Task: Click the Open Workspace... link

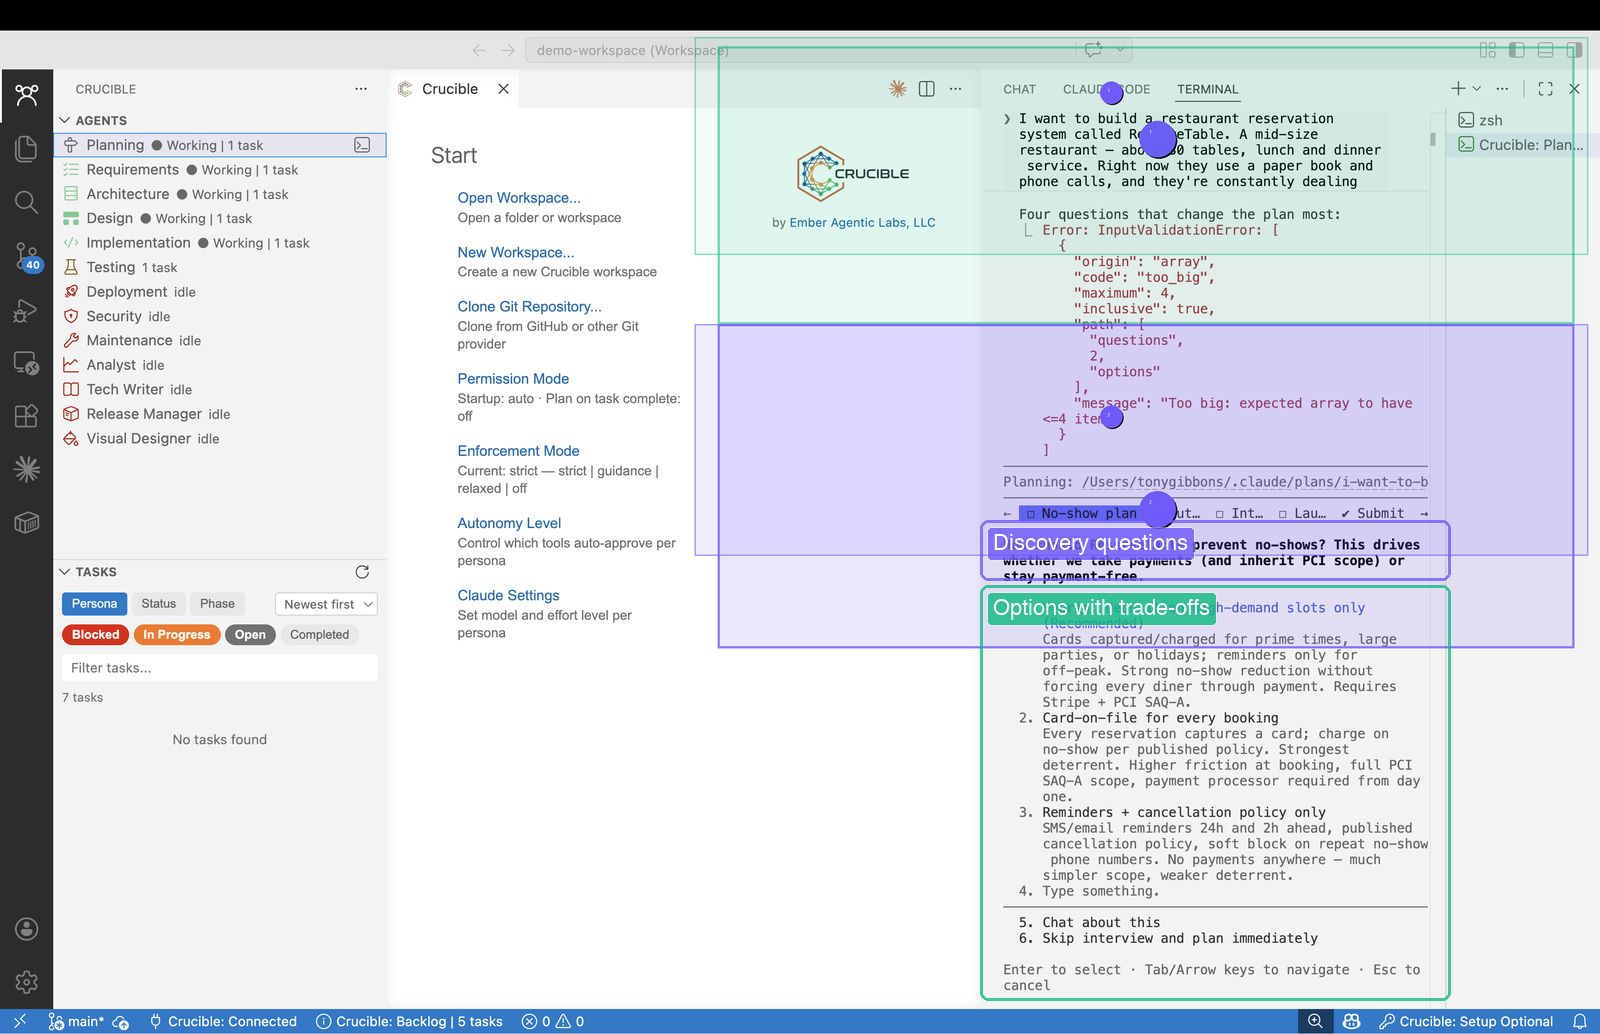Action: click(x=518, y=198)
